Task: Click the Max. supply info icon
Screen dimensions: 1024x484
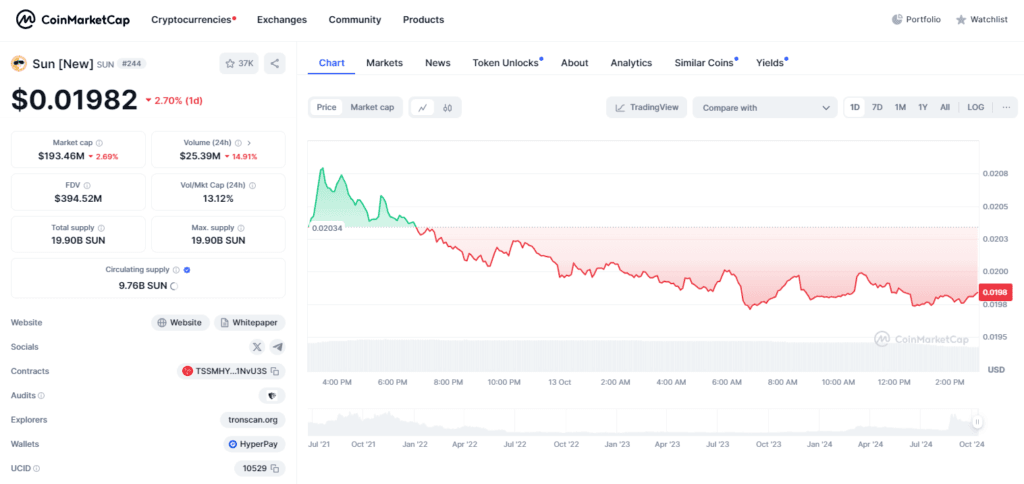Action: [x=241, y=228]
